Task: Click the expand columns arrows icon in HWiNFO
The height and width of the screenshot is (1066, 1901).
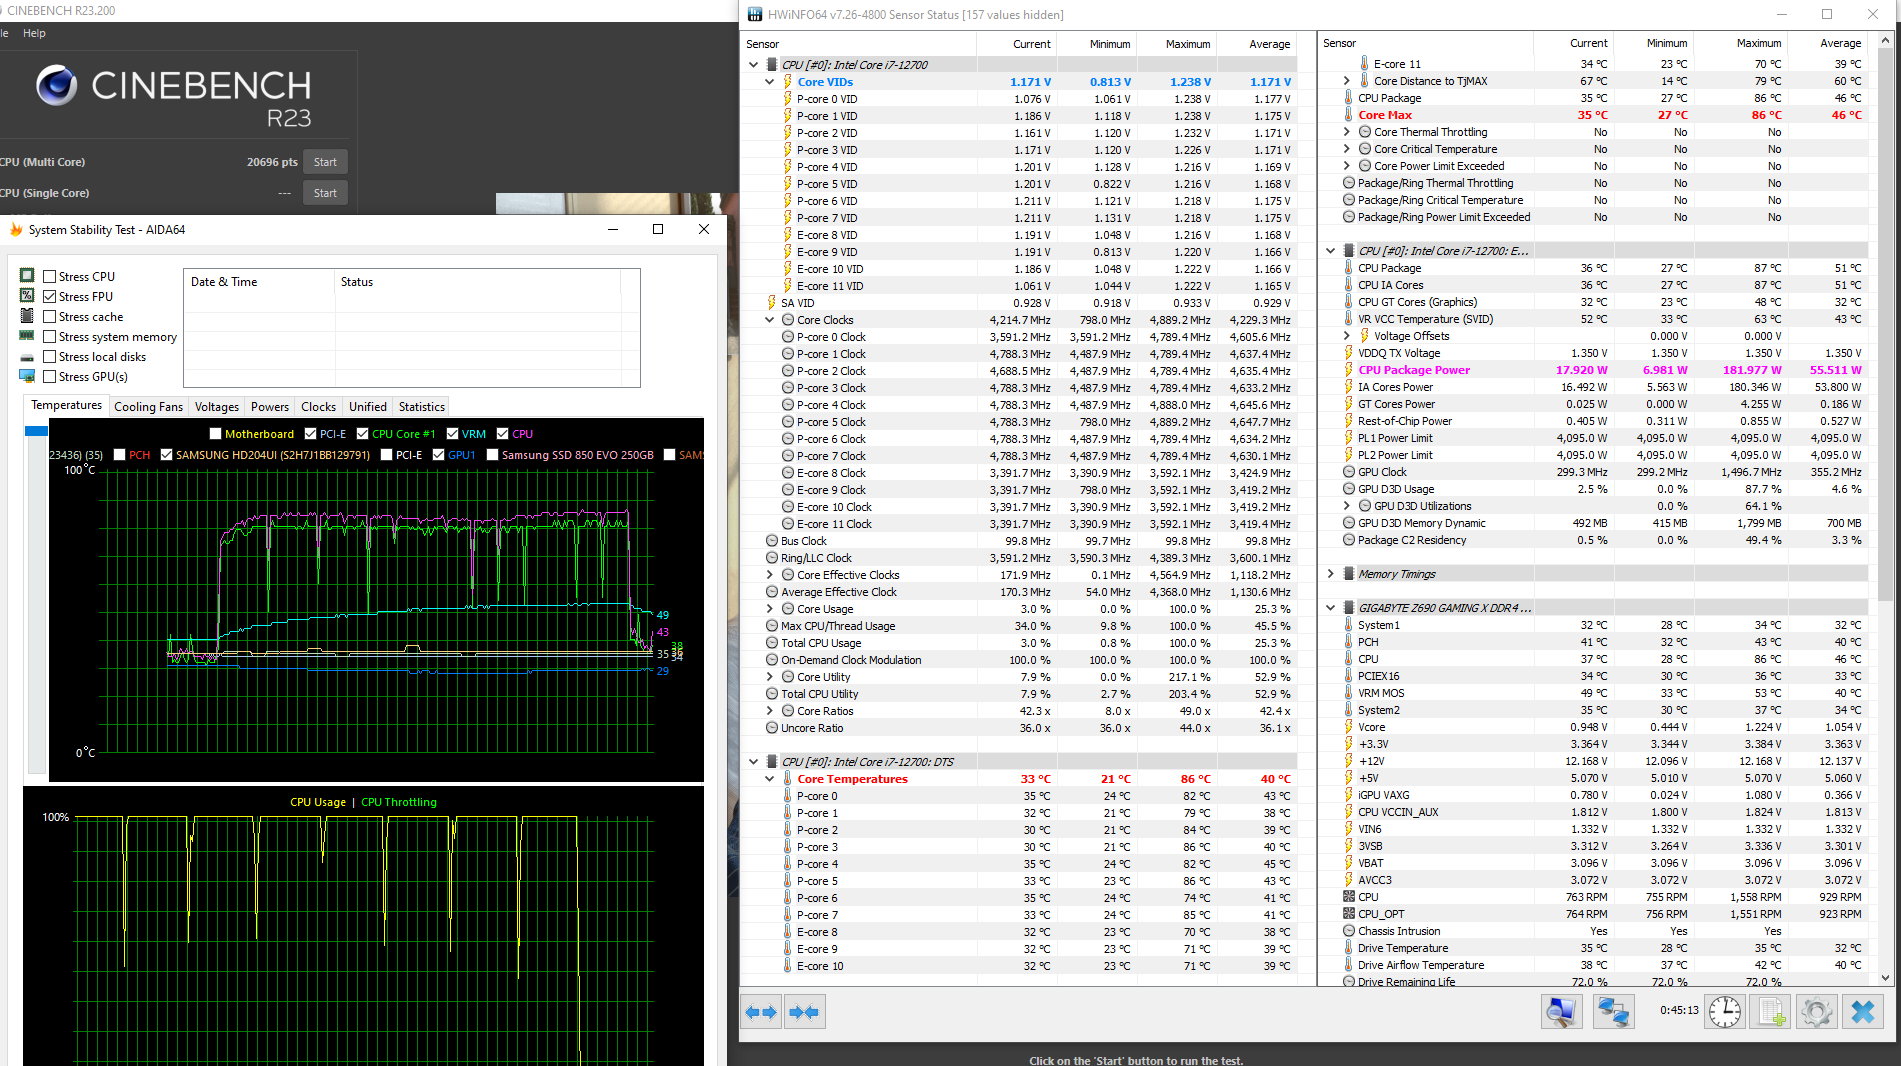Action: 761,1012
